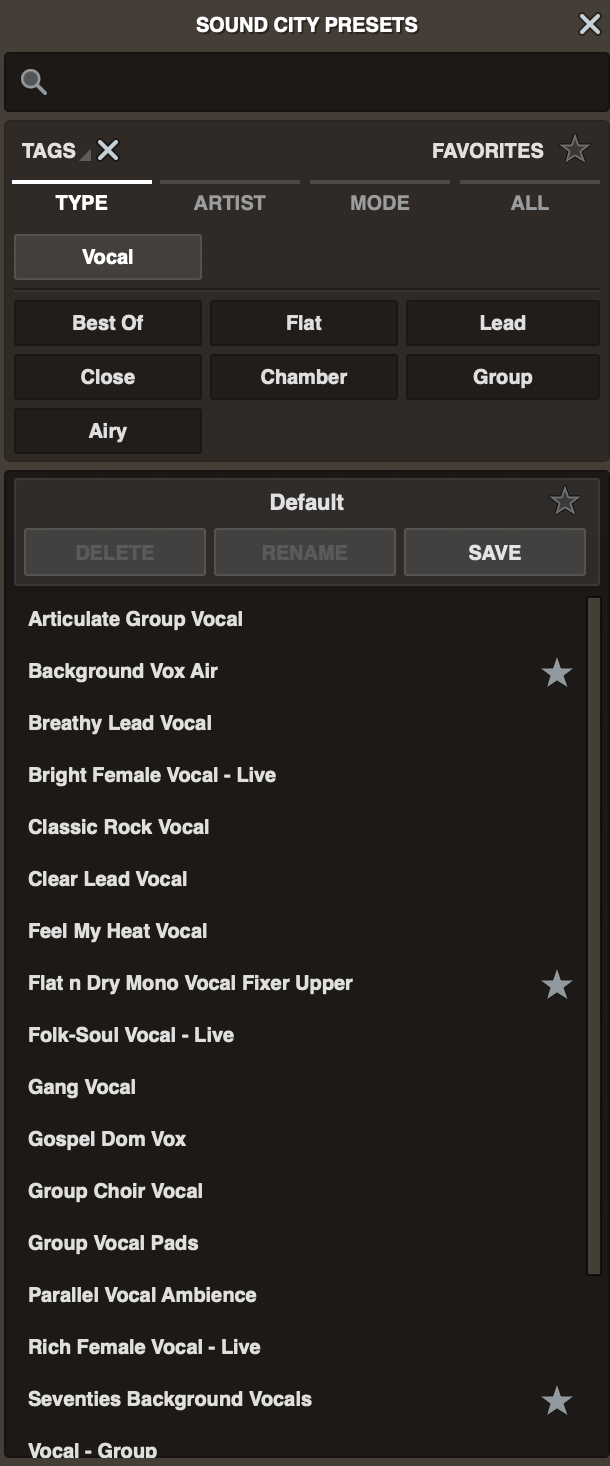Enable the Chamber tag filter

point(304,377)
